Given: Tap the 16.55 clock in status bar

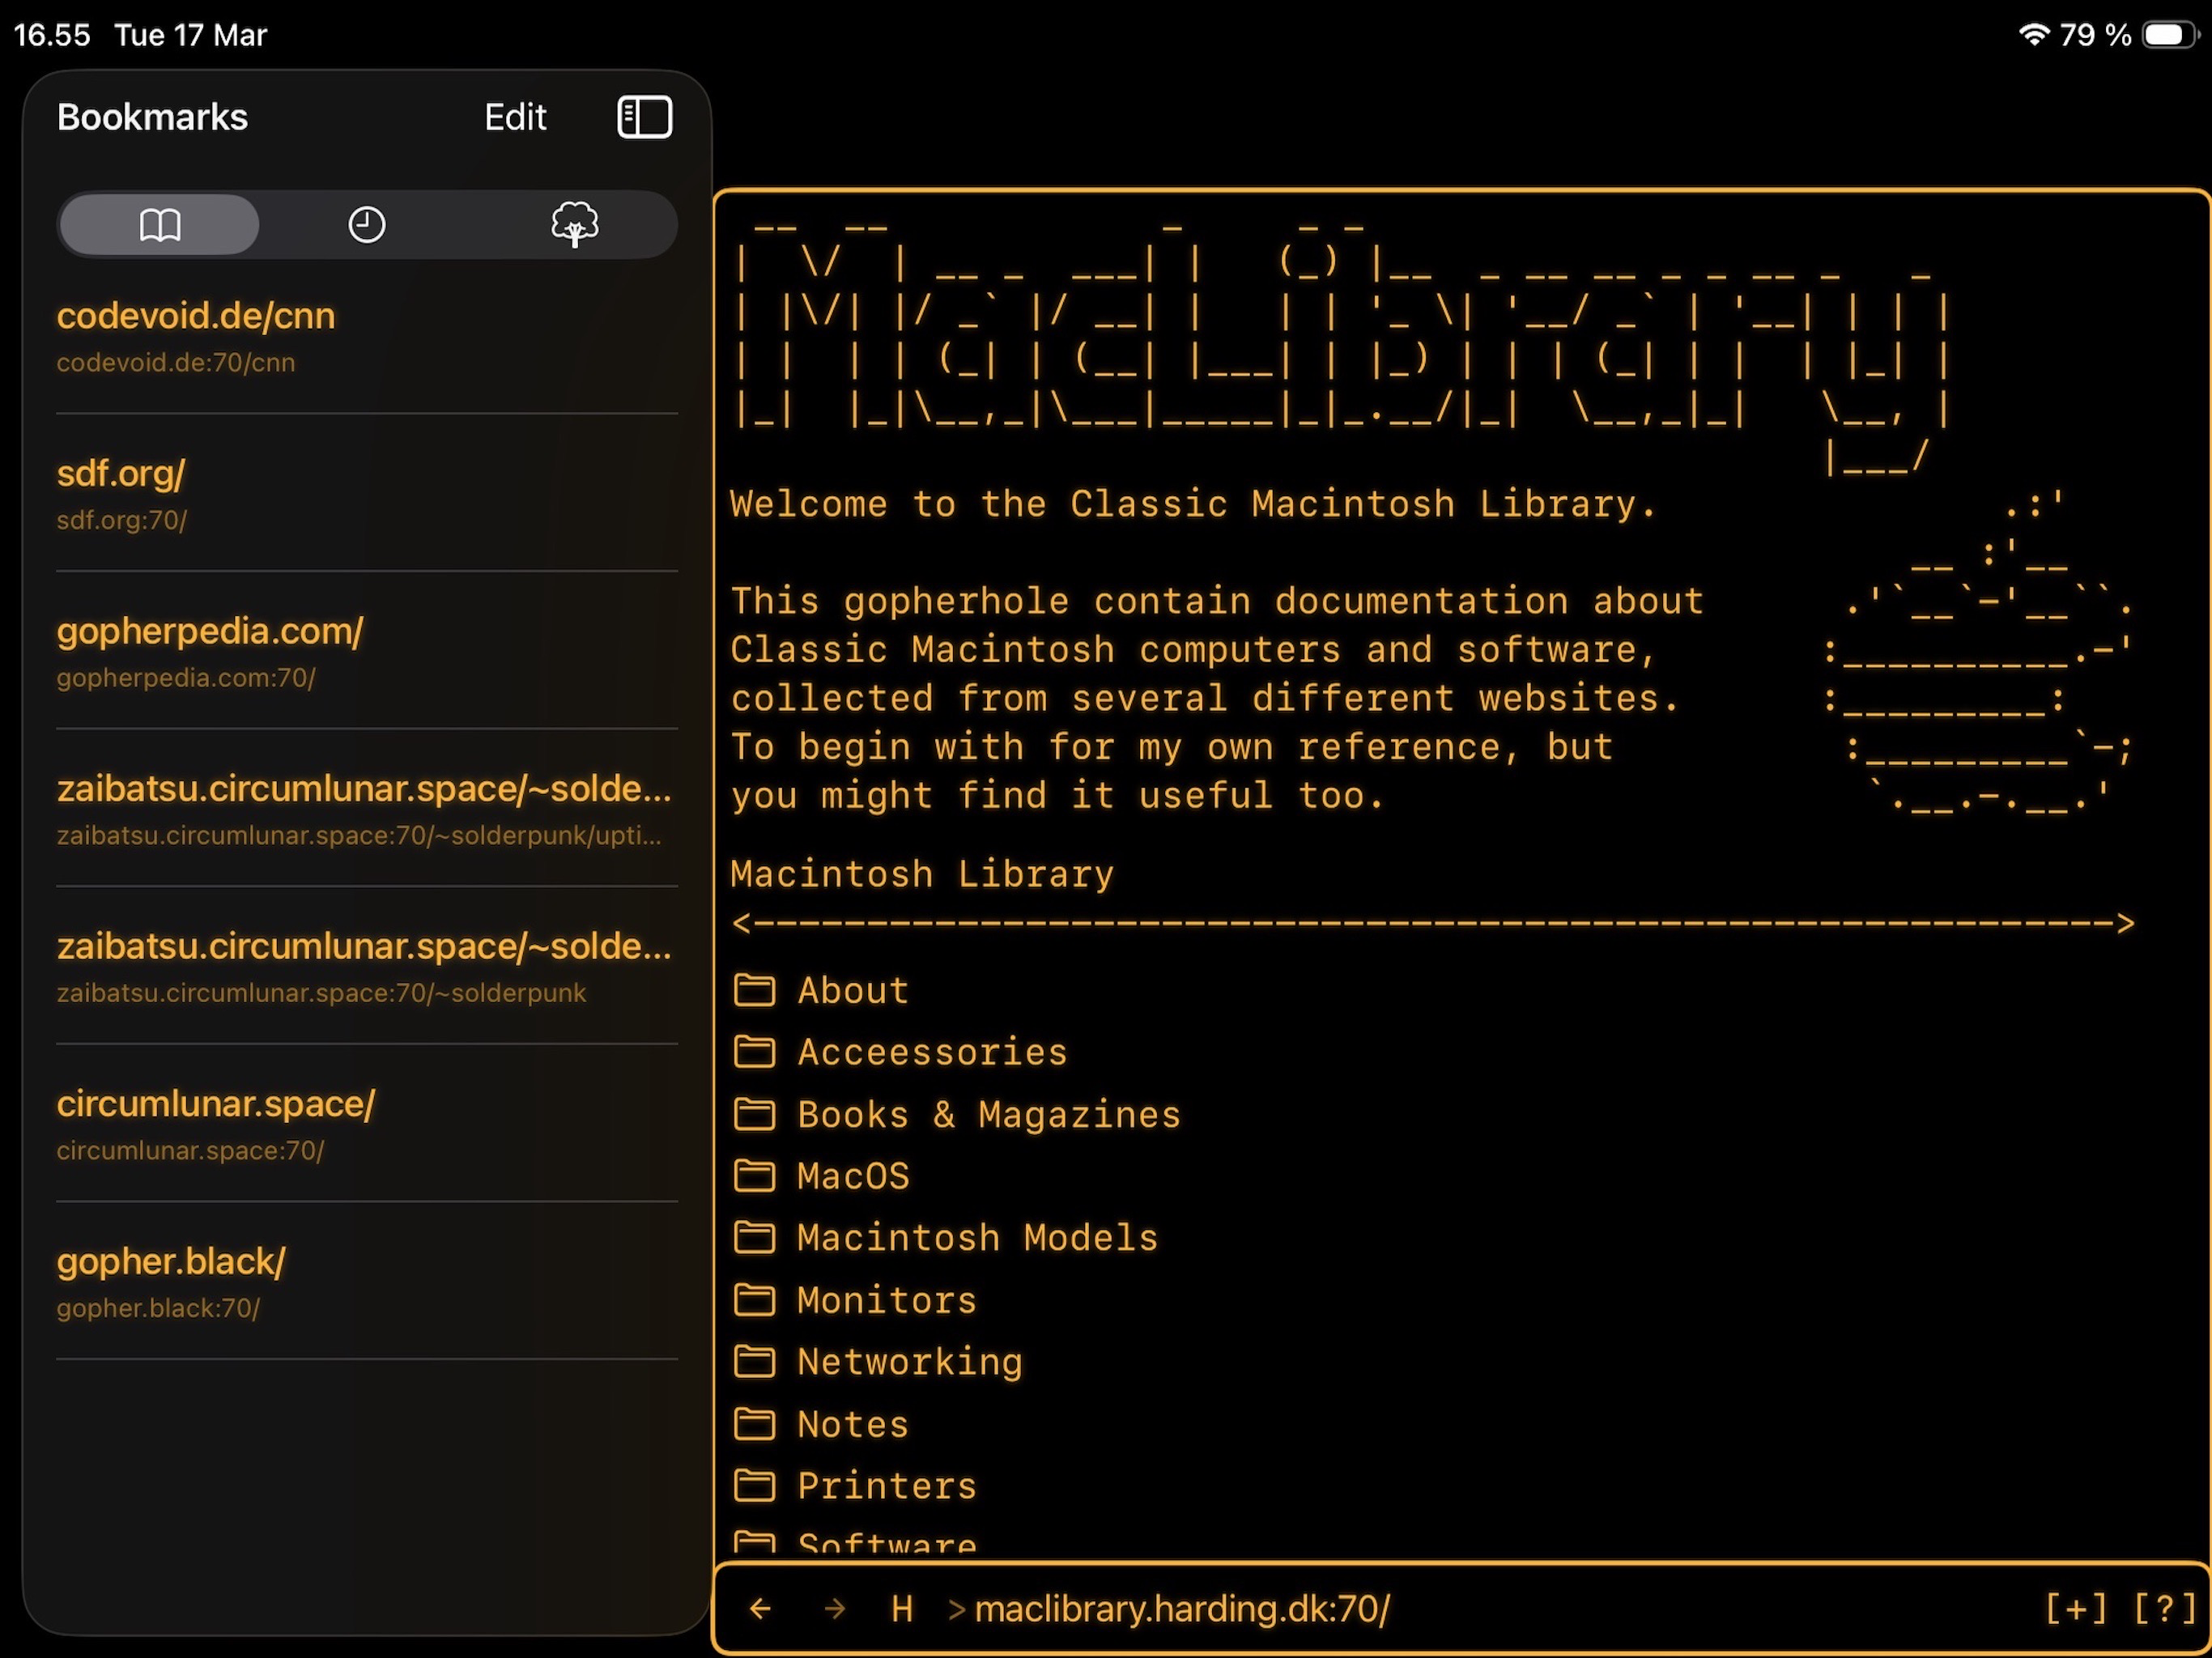Looking at the screenshot, I should pyautogui.click(x=52, y=35).
